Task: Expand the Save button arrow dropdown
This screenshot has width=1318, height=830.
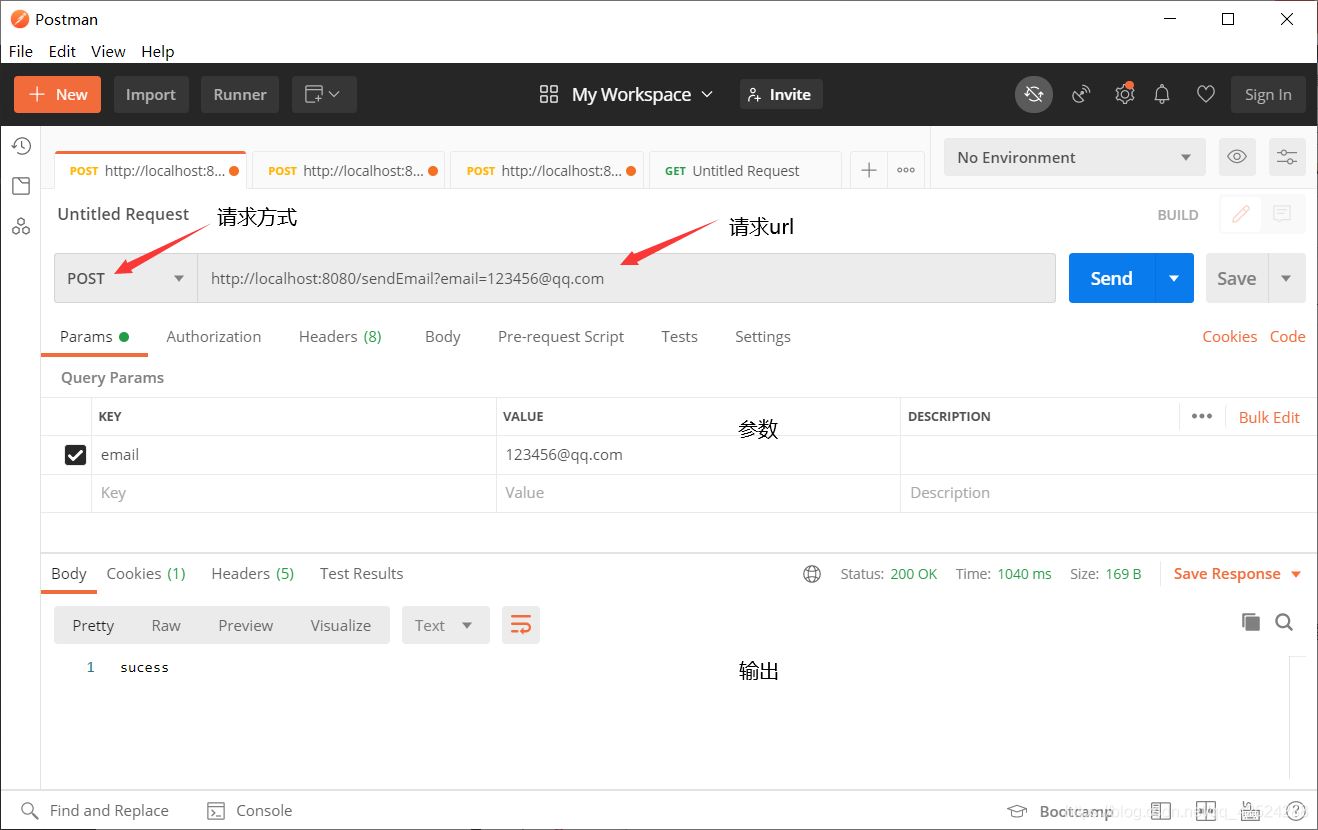Action: pyautogui.click(x=1287, y=278)
